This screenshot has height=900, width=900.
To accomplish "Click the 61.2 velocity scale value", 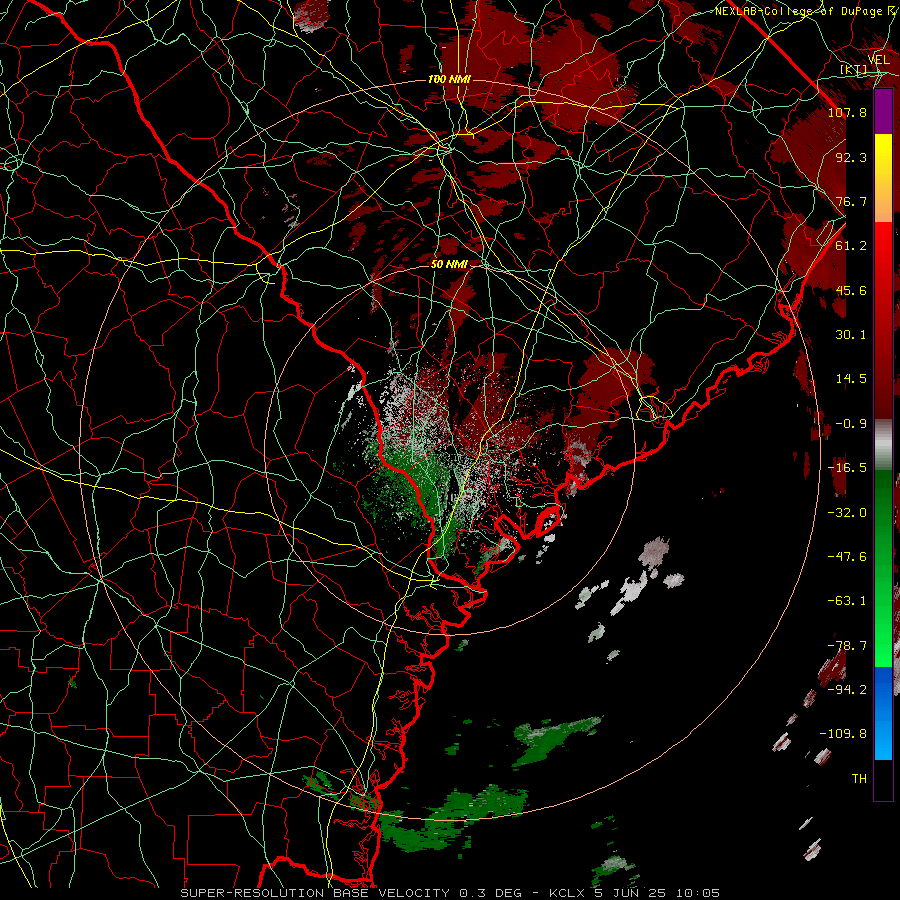I will click(x=851, y=246).
